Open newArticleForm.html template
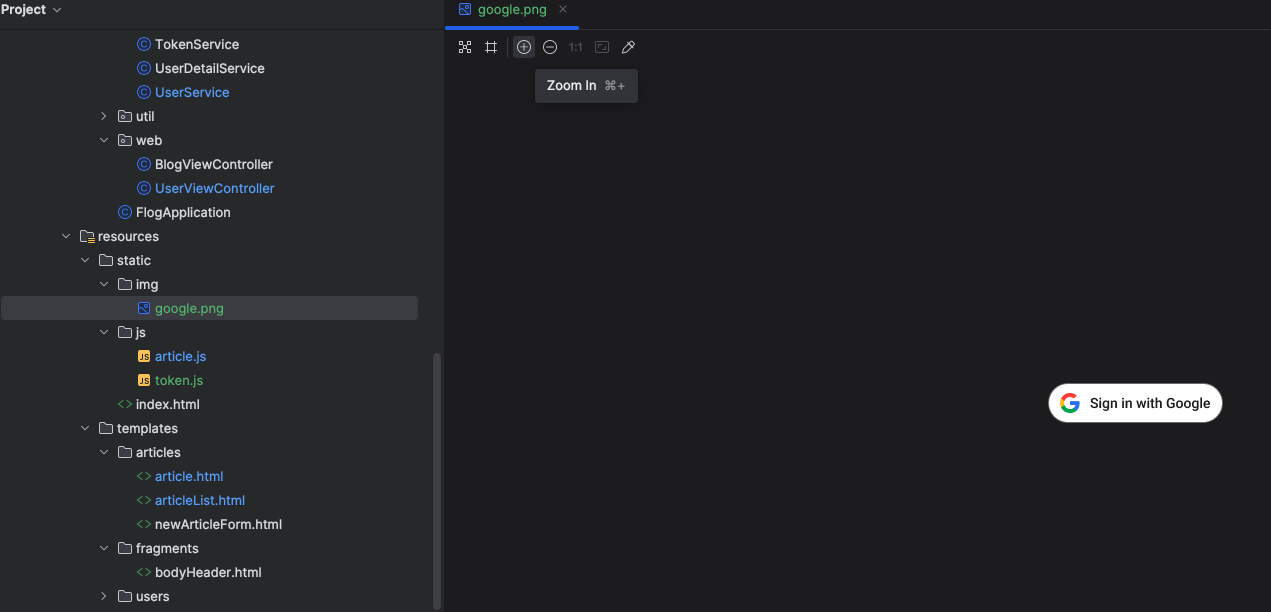Screen dimensions: 1271x612 click(219, 524)
